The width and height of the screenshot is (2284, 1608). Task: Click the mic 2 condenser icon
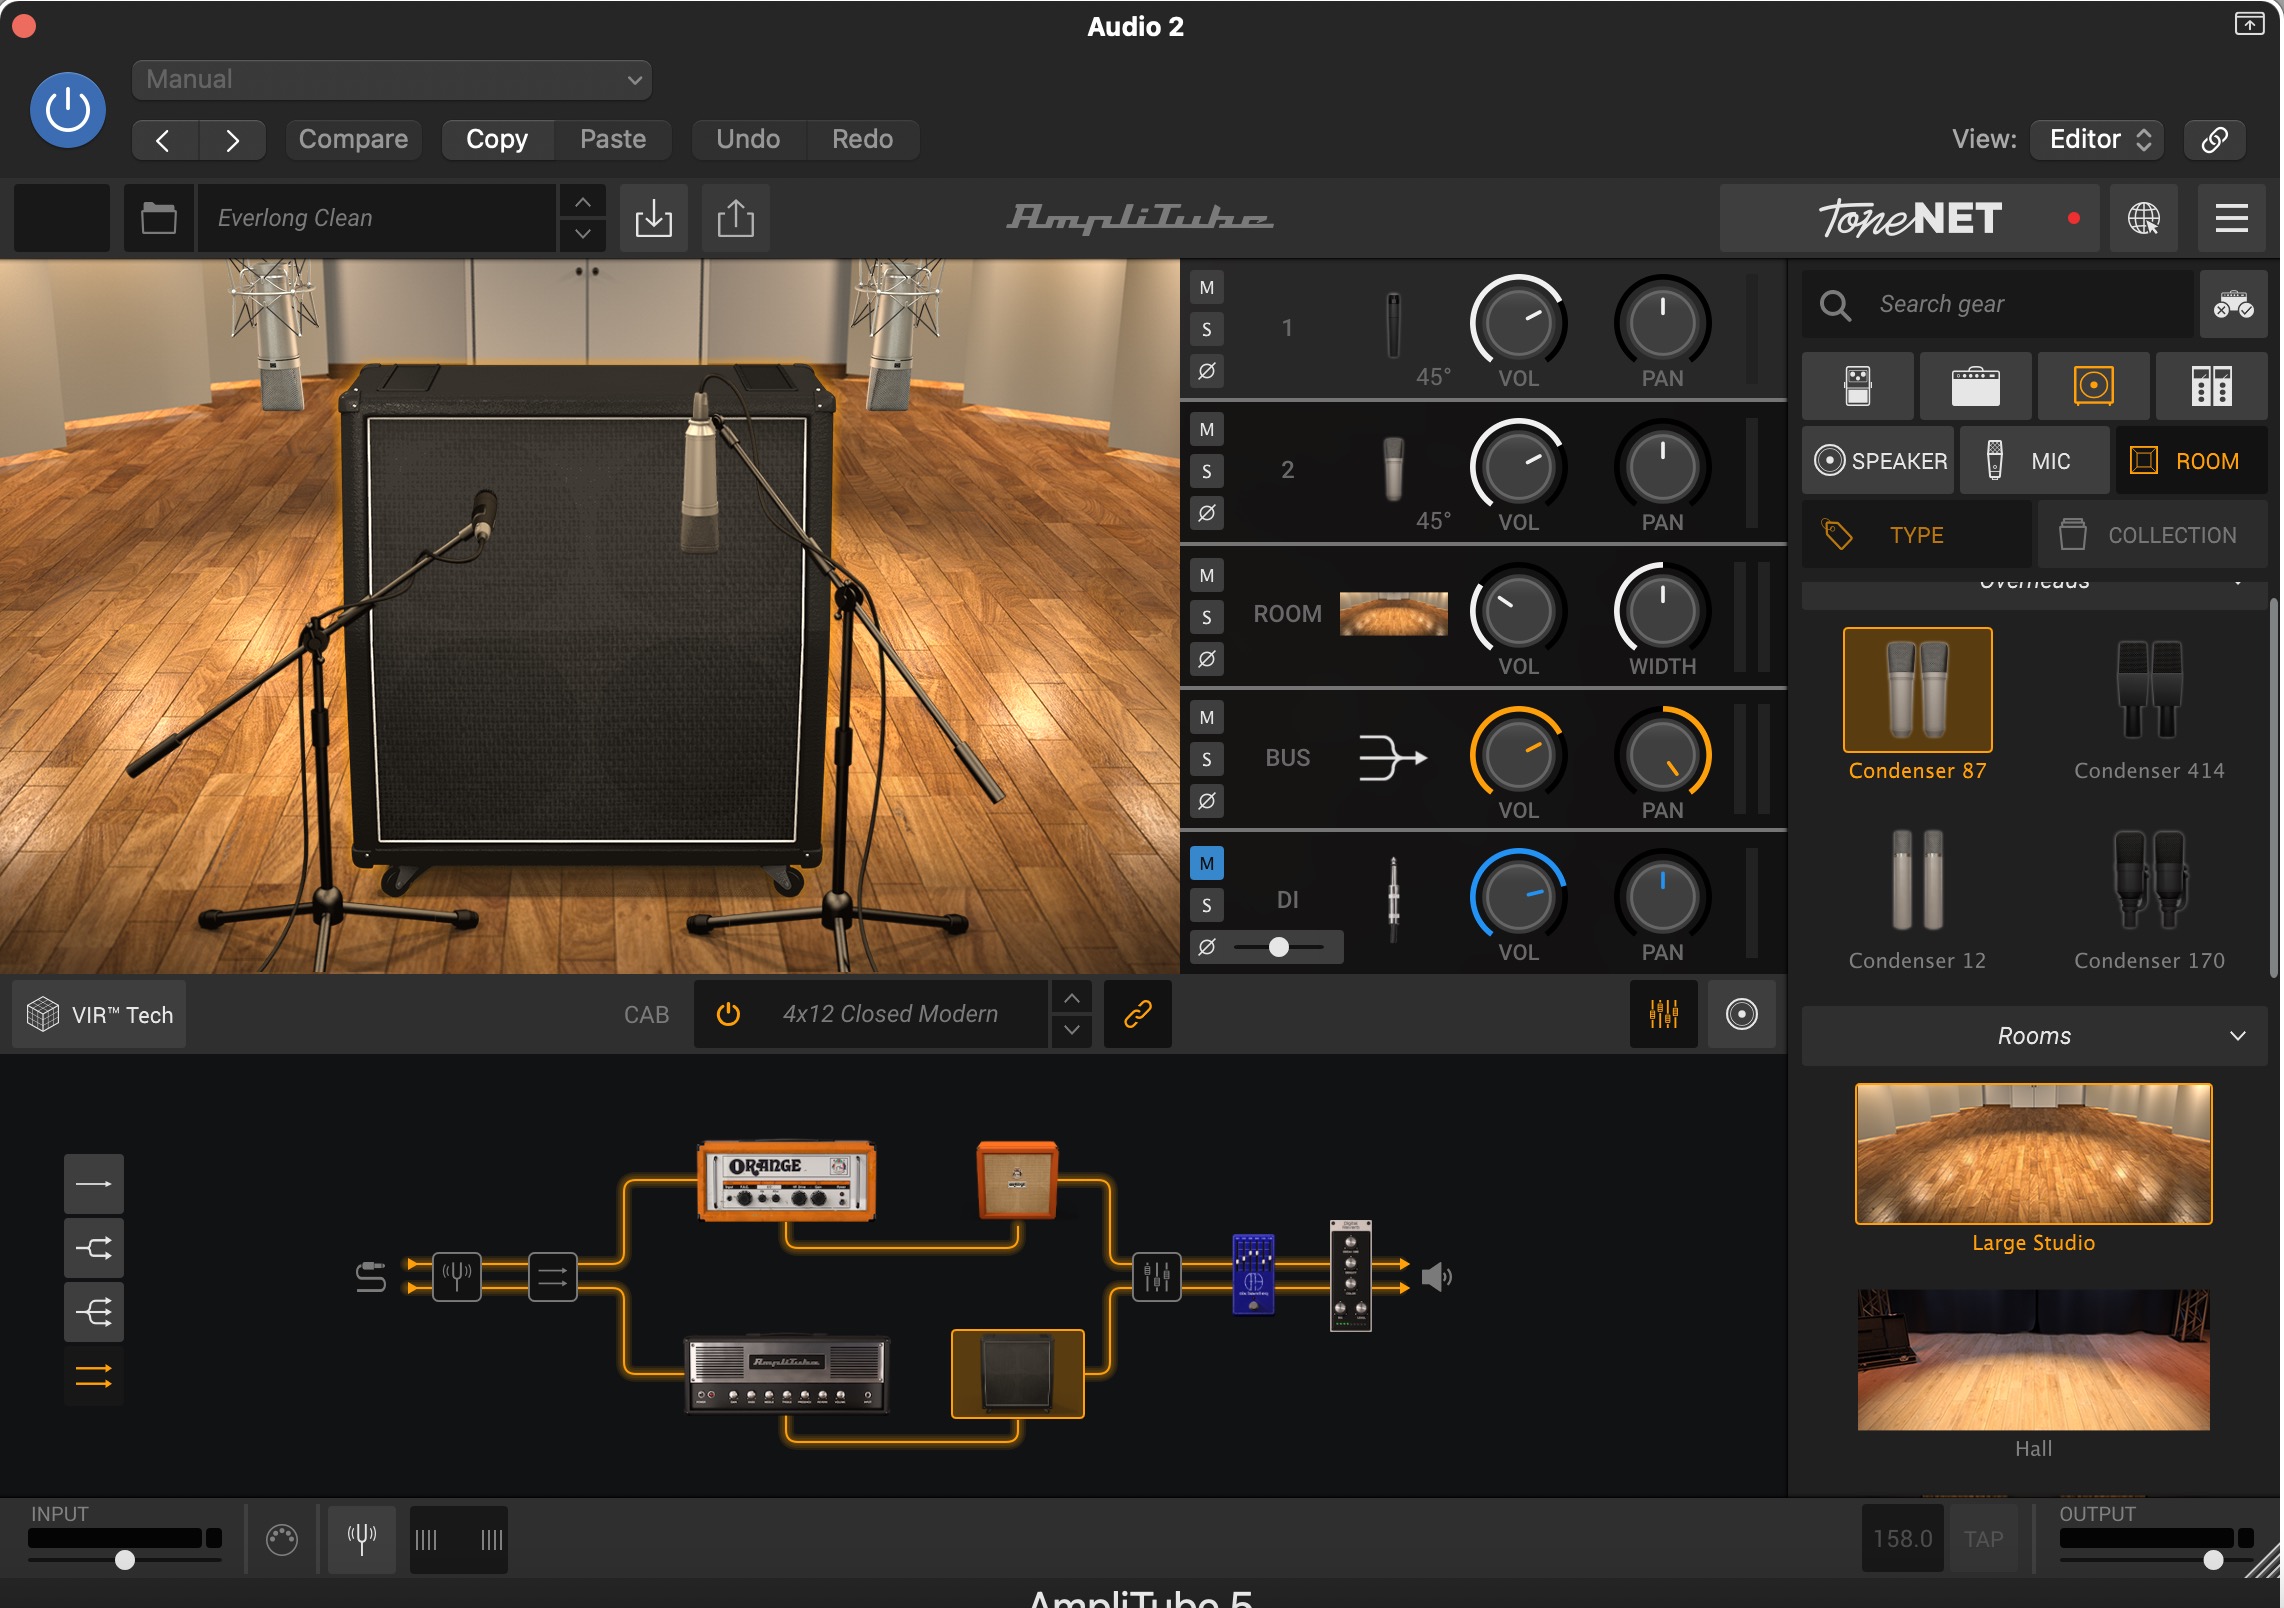click(x=1393, y=468)
